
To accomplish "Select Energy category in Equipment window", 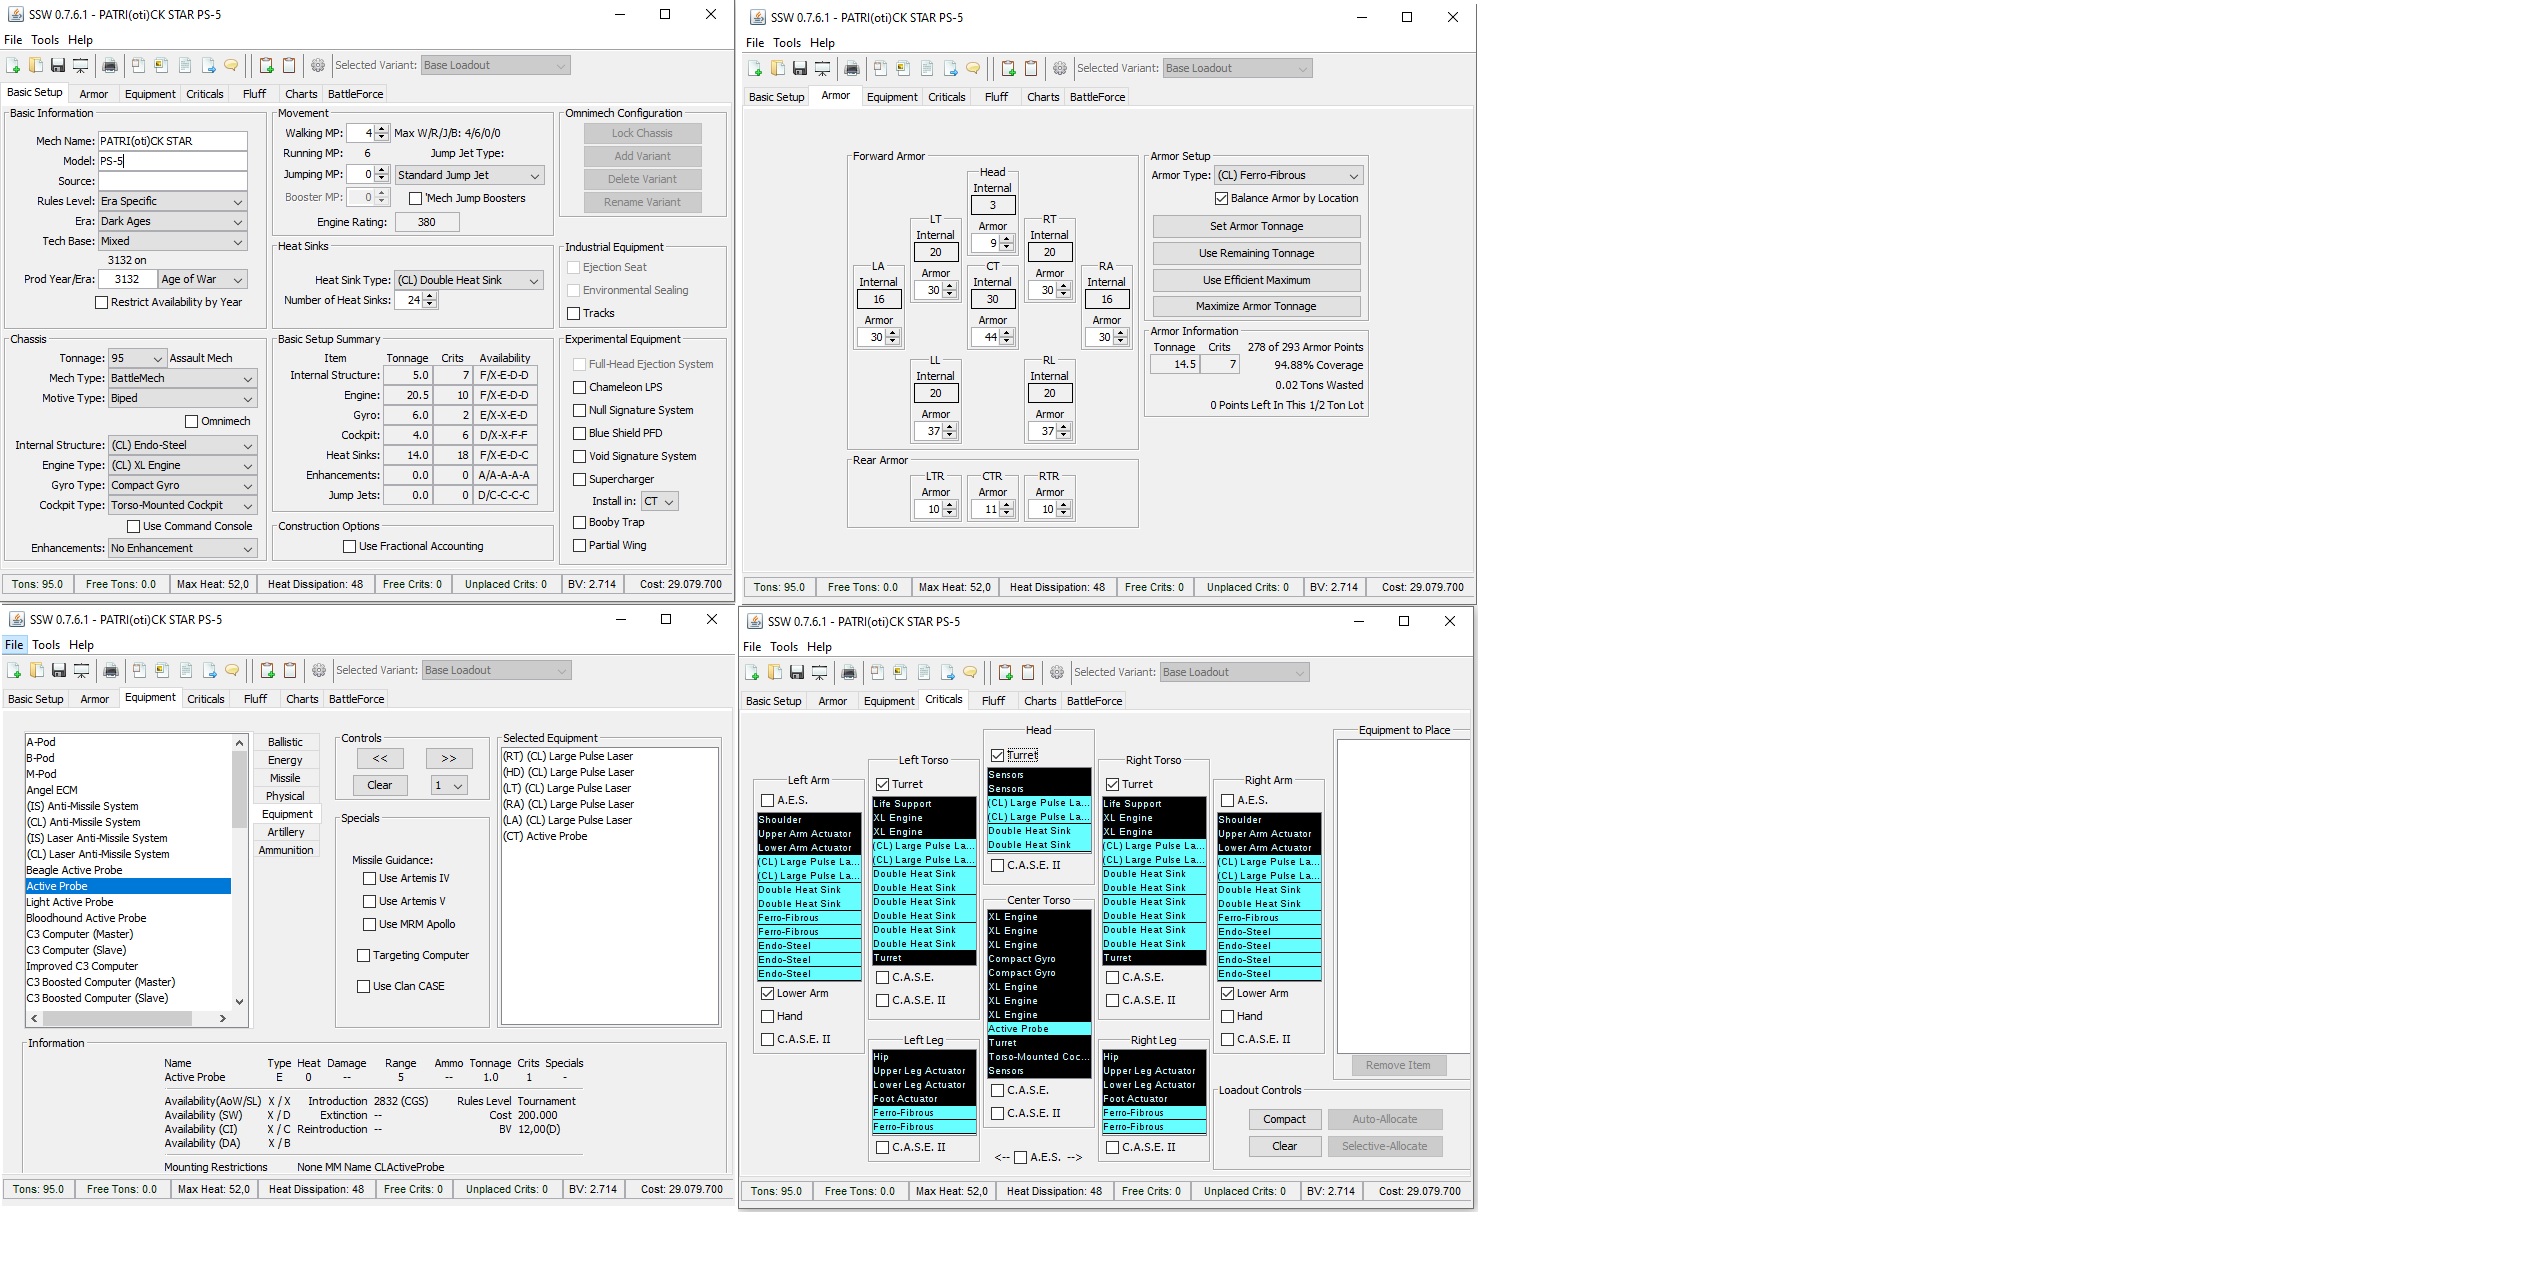I will pyautogui.click(x=285, y=760).
